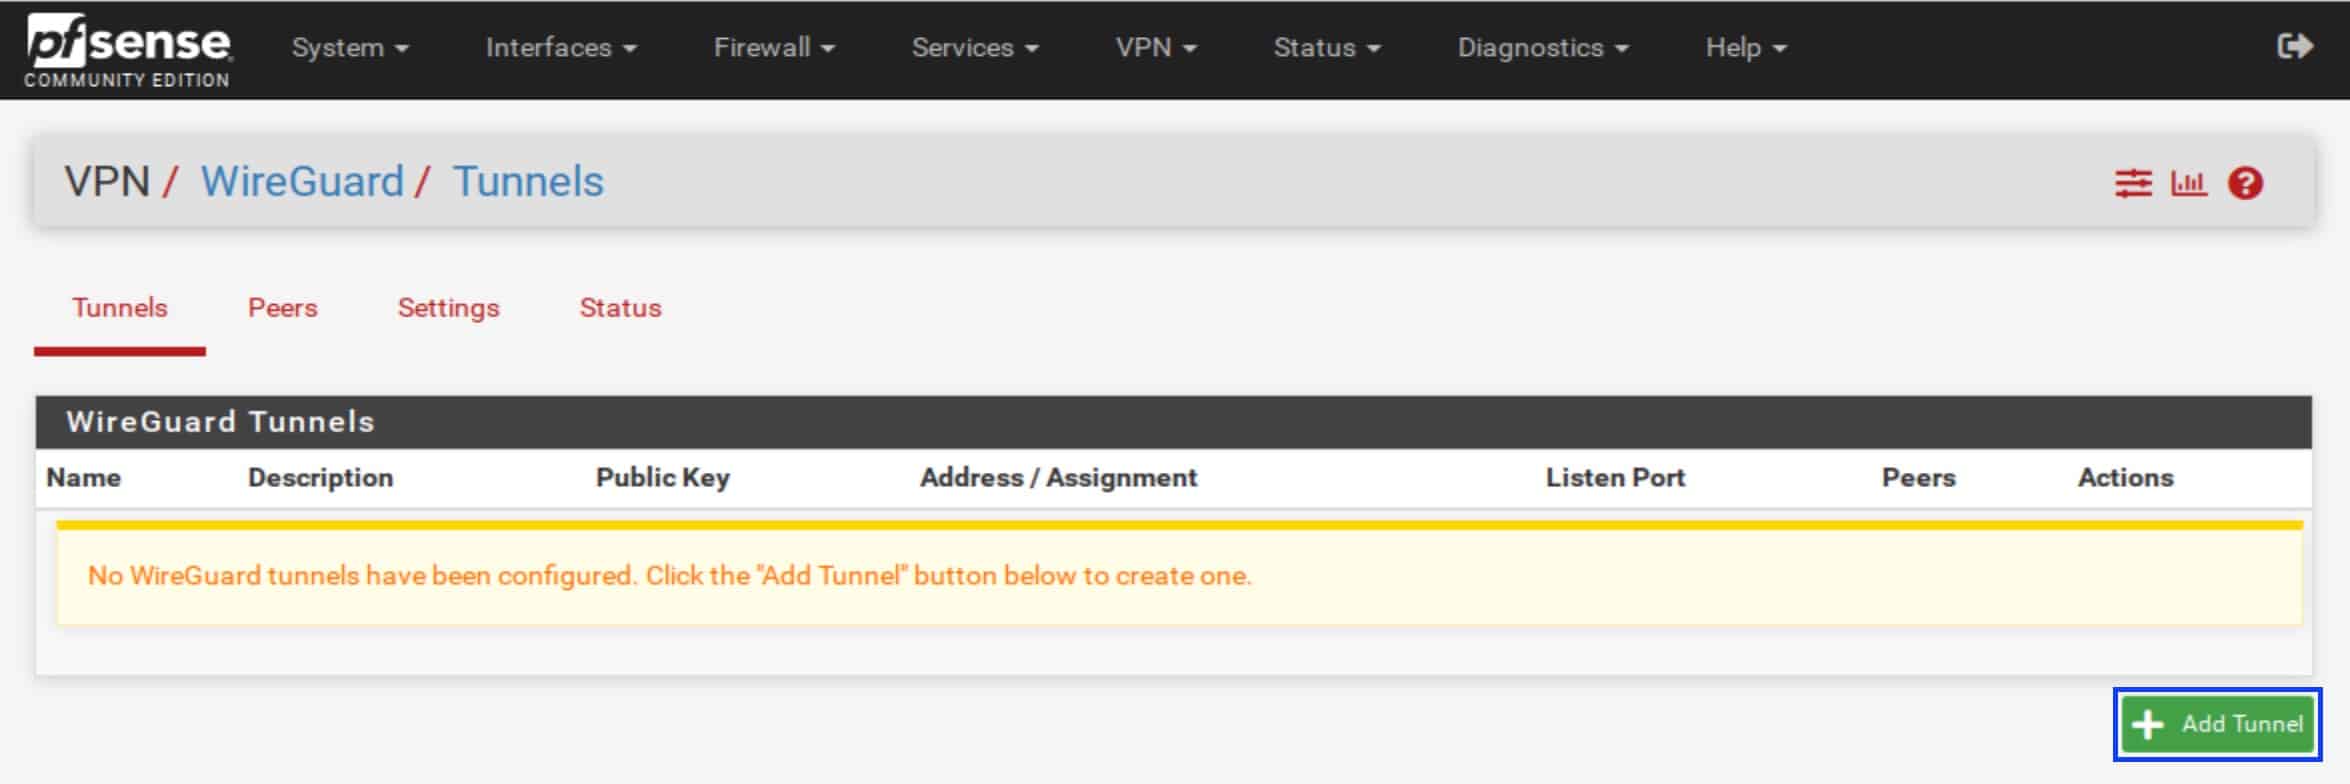Viewport: 2350px width, 784px height.
Task: Open the Help dropdown menu
Action: (1746, 47)
